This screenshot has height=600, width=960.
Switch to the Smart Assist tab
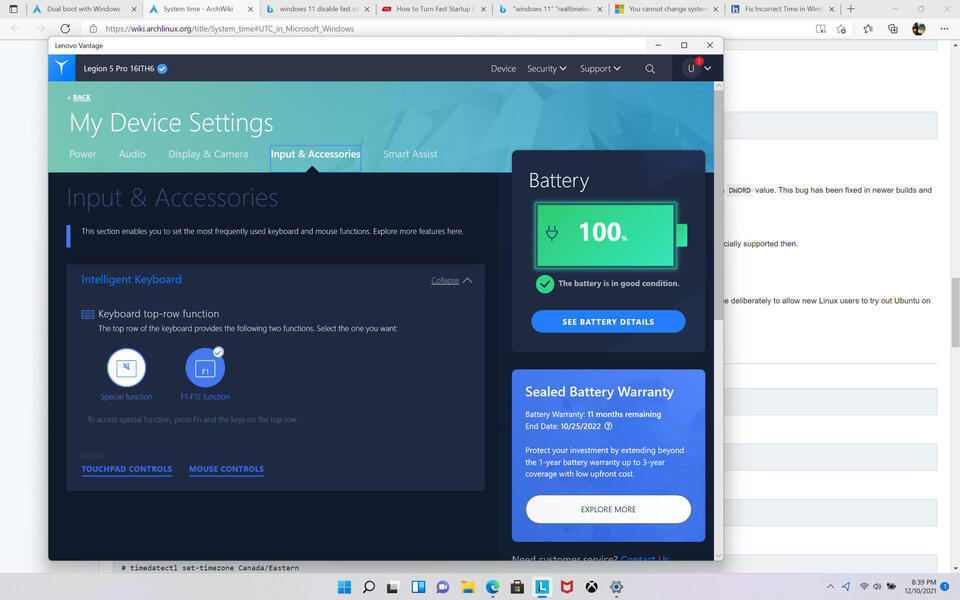pos(410,154)
